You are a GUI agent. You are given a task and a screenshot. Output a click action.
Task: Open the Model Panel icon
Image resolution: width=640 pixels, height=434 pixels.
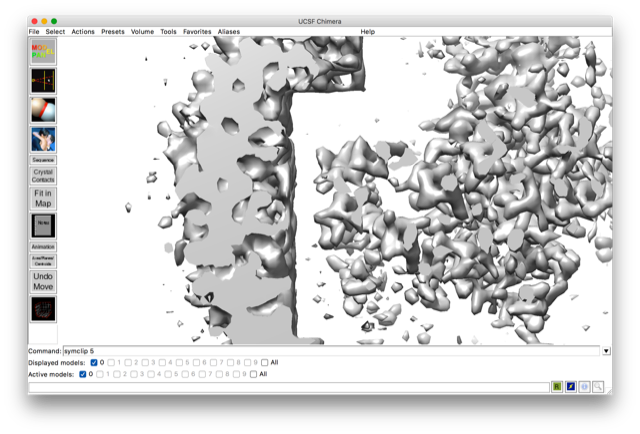(43, 52)
